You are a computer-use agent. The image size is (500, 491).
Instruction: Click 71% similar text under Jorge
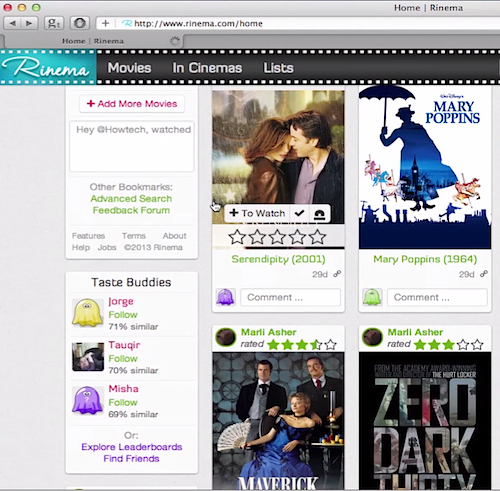[x=133, y=327]
